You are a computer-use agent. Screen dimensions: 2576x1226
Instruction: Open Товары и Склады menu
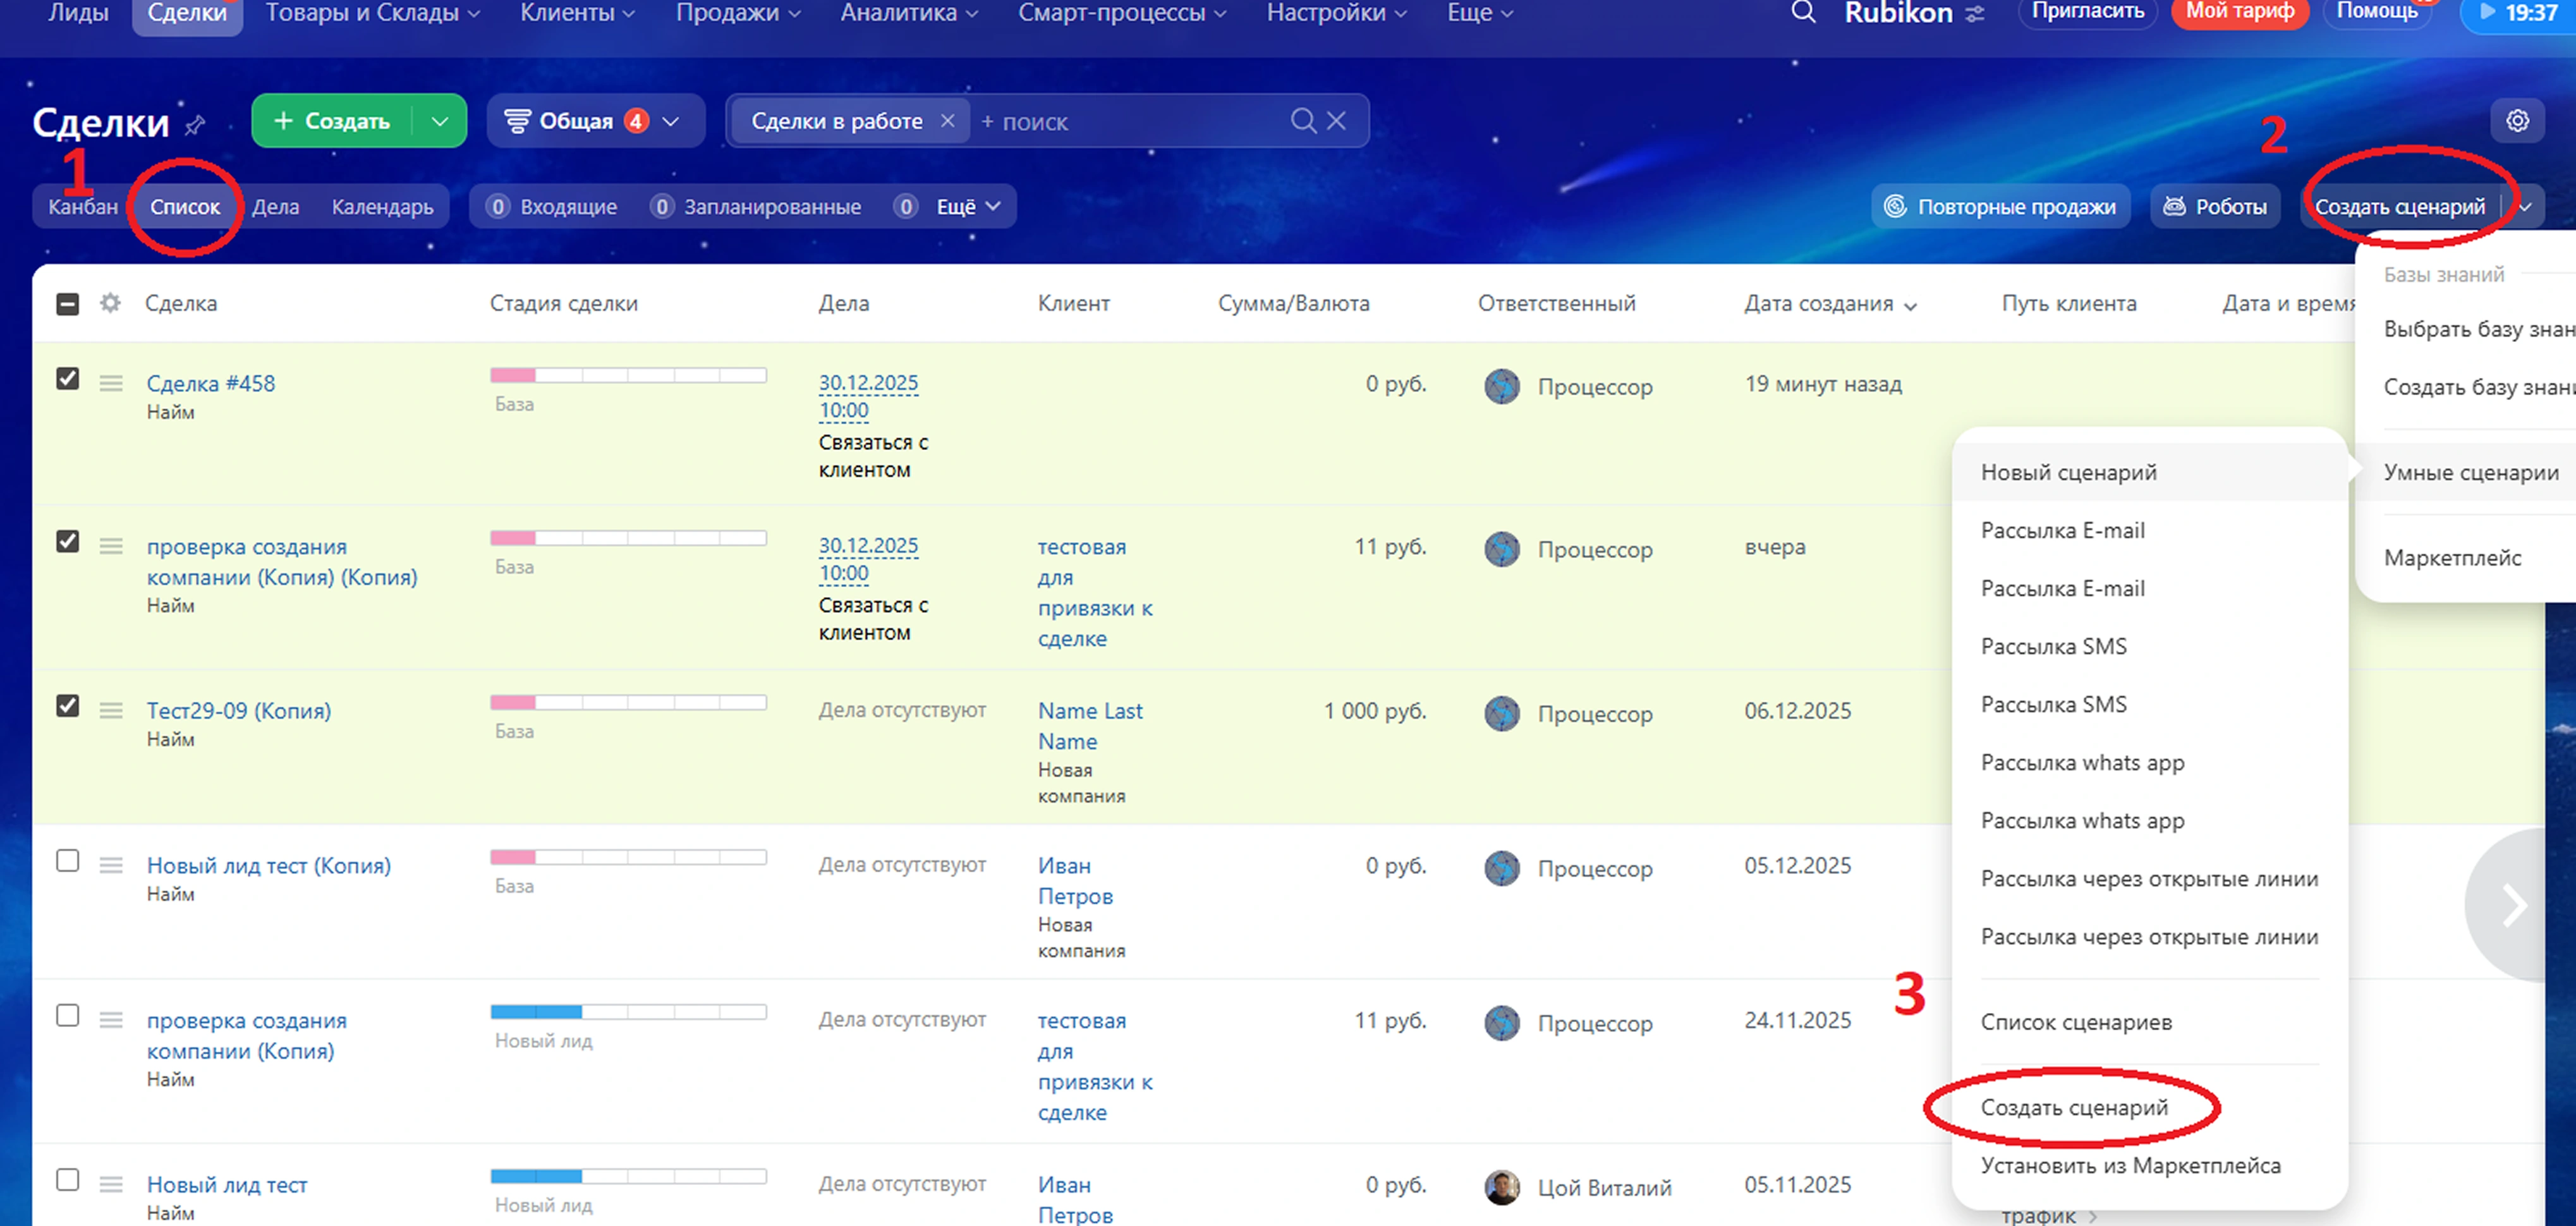[372, 13]
